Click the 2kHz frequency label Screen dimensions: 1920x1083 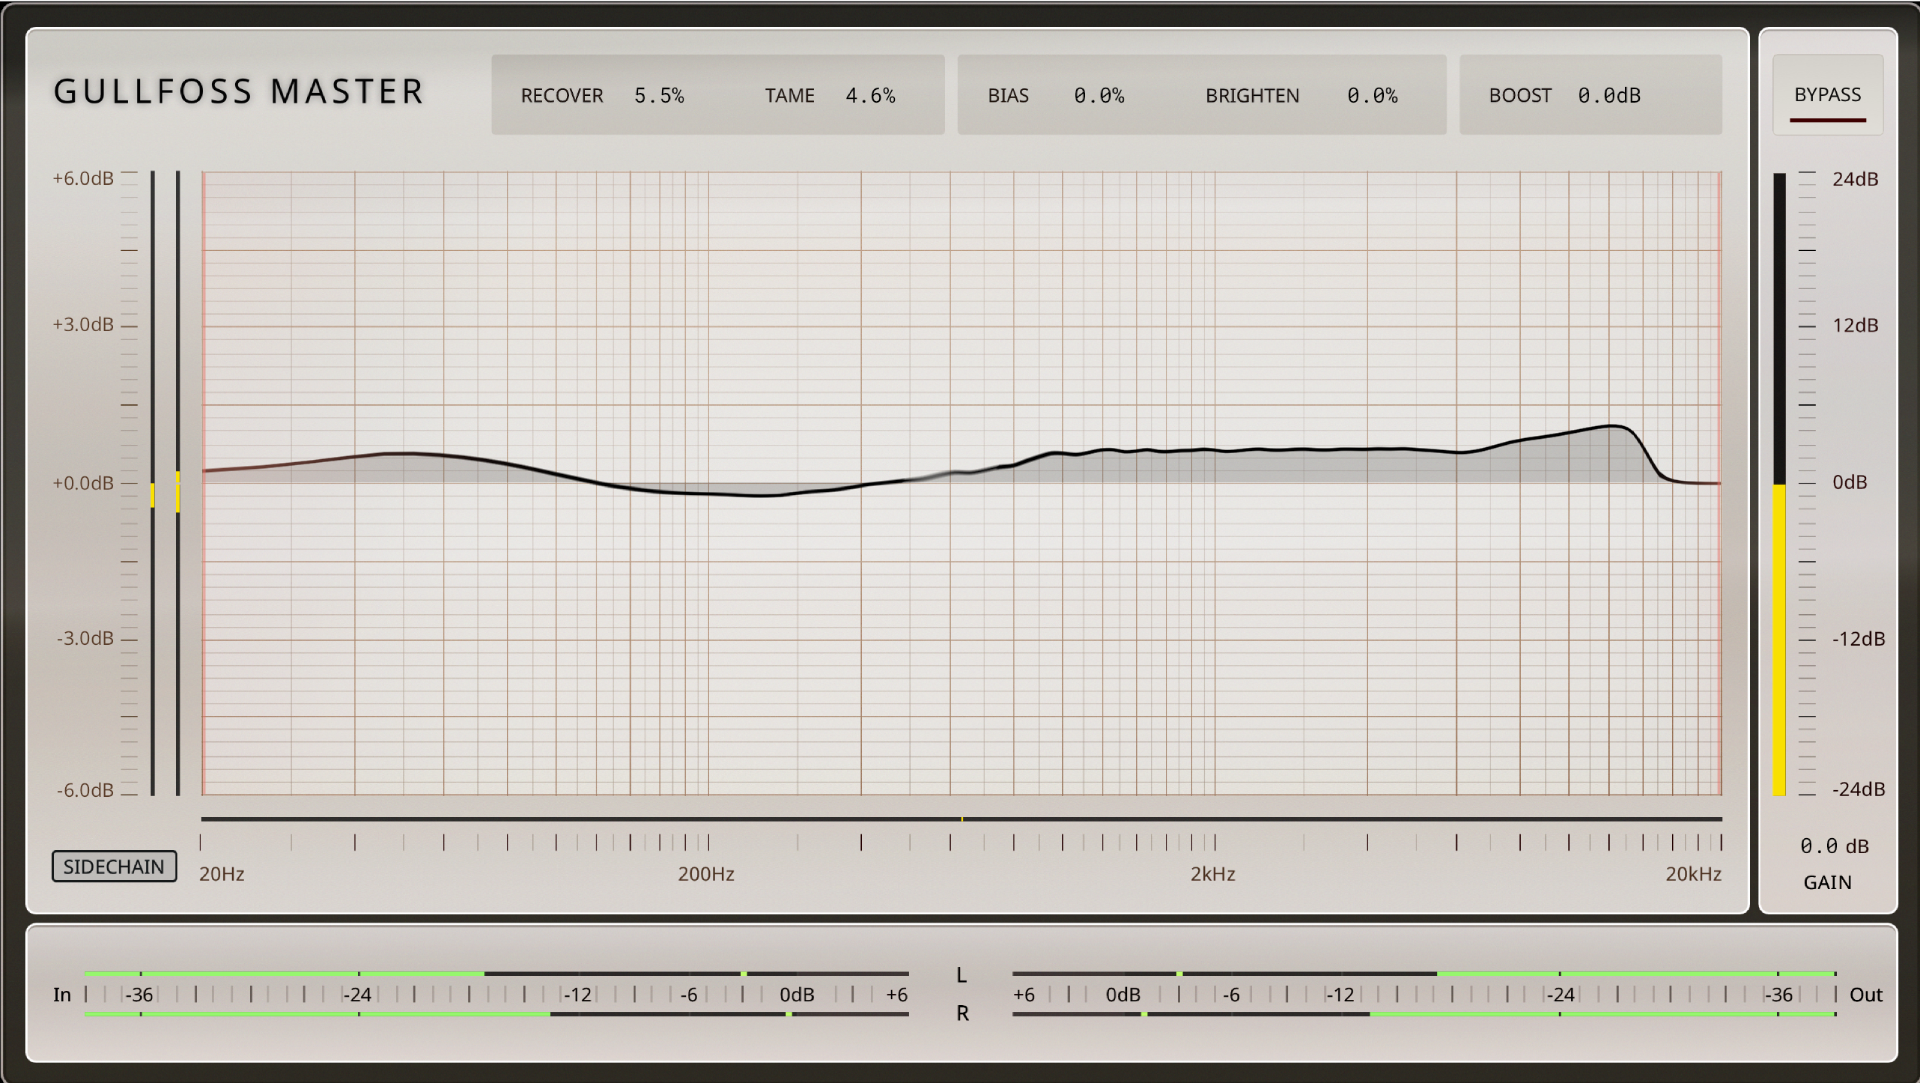(1212, 874)
